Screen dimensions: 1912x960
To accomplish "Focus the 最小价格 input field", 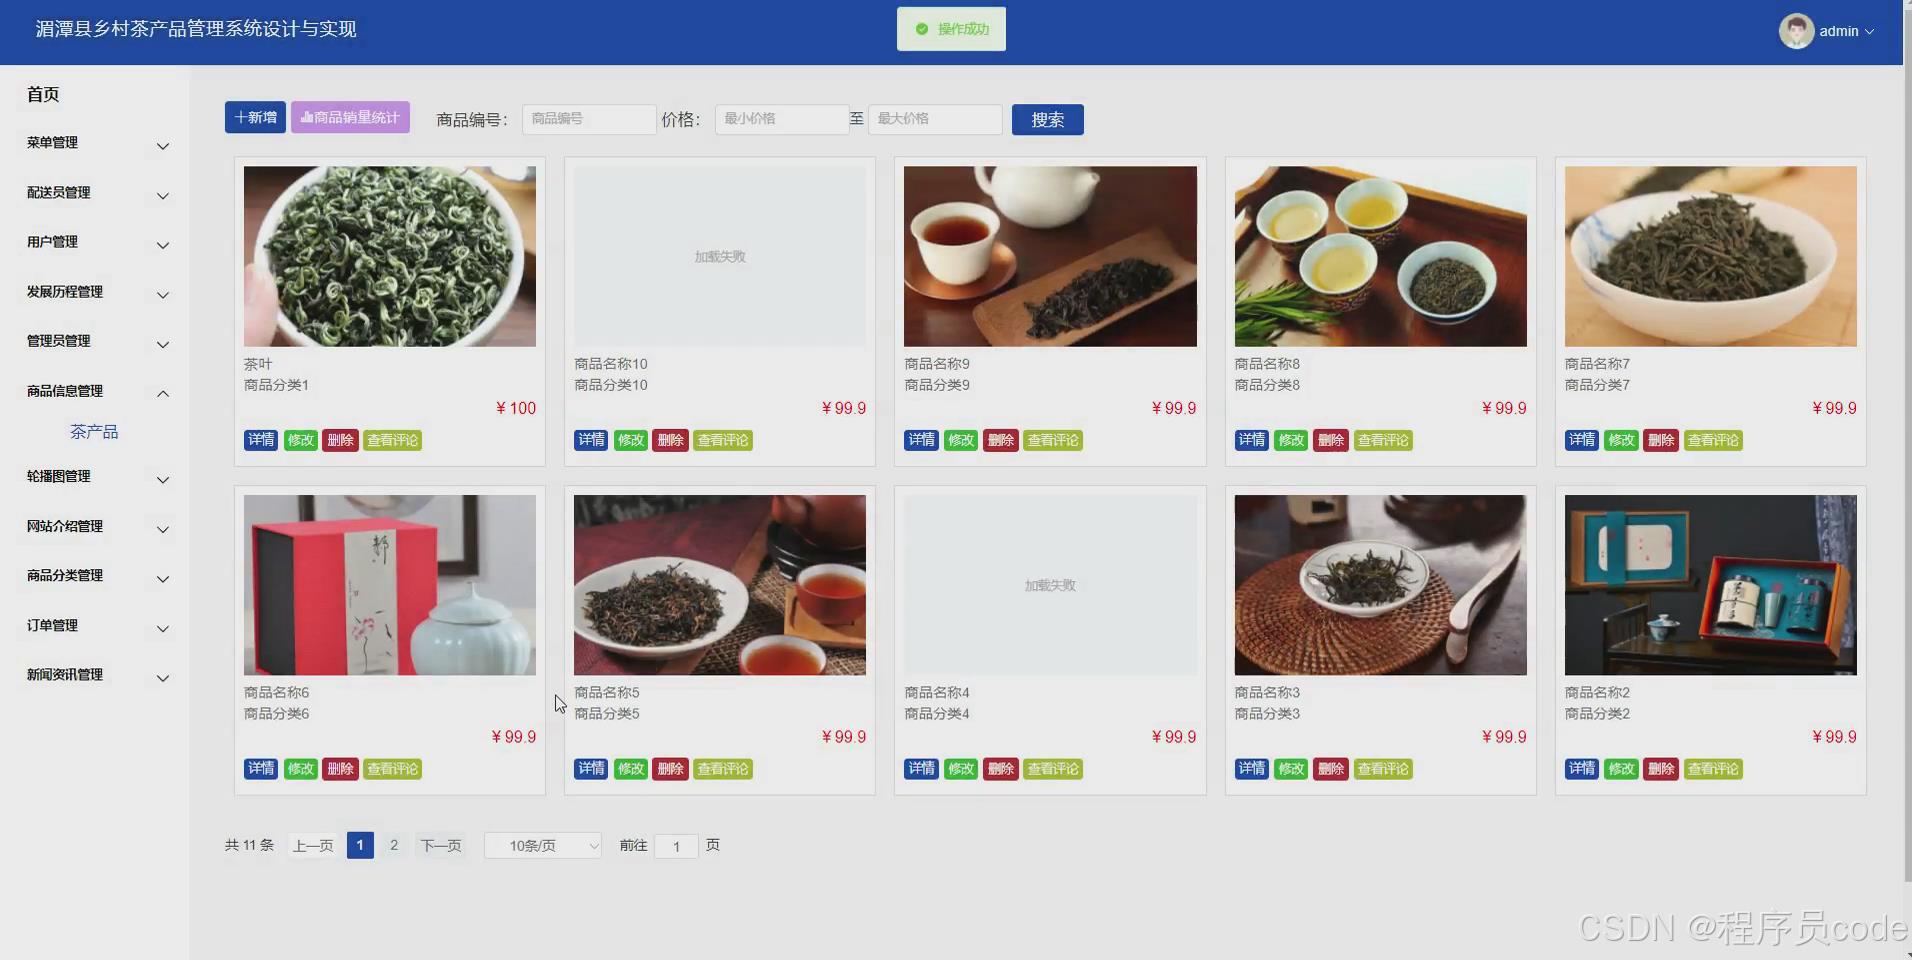I will click(x=782, y=119).
